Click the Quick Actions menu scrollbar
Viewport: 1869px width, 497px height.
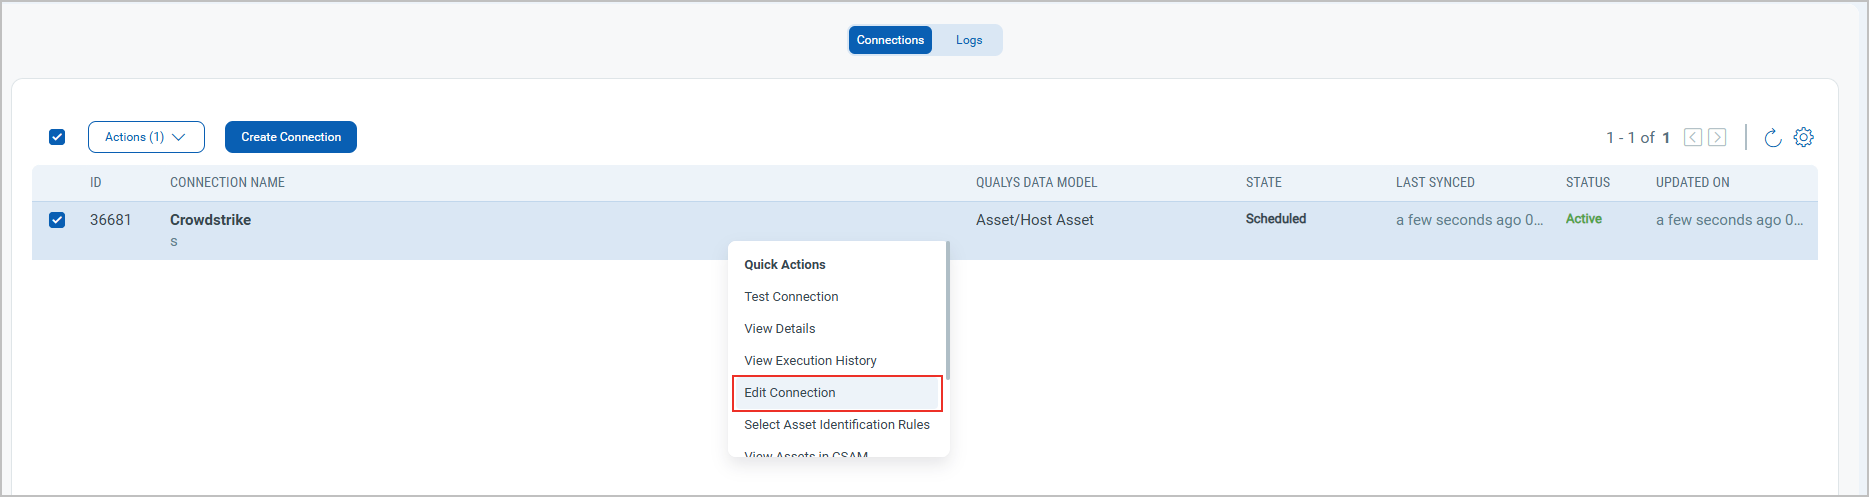(947, 312)
